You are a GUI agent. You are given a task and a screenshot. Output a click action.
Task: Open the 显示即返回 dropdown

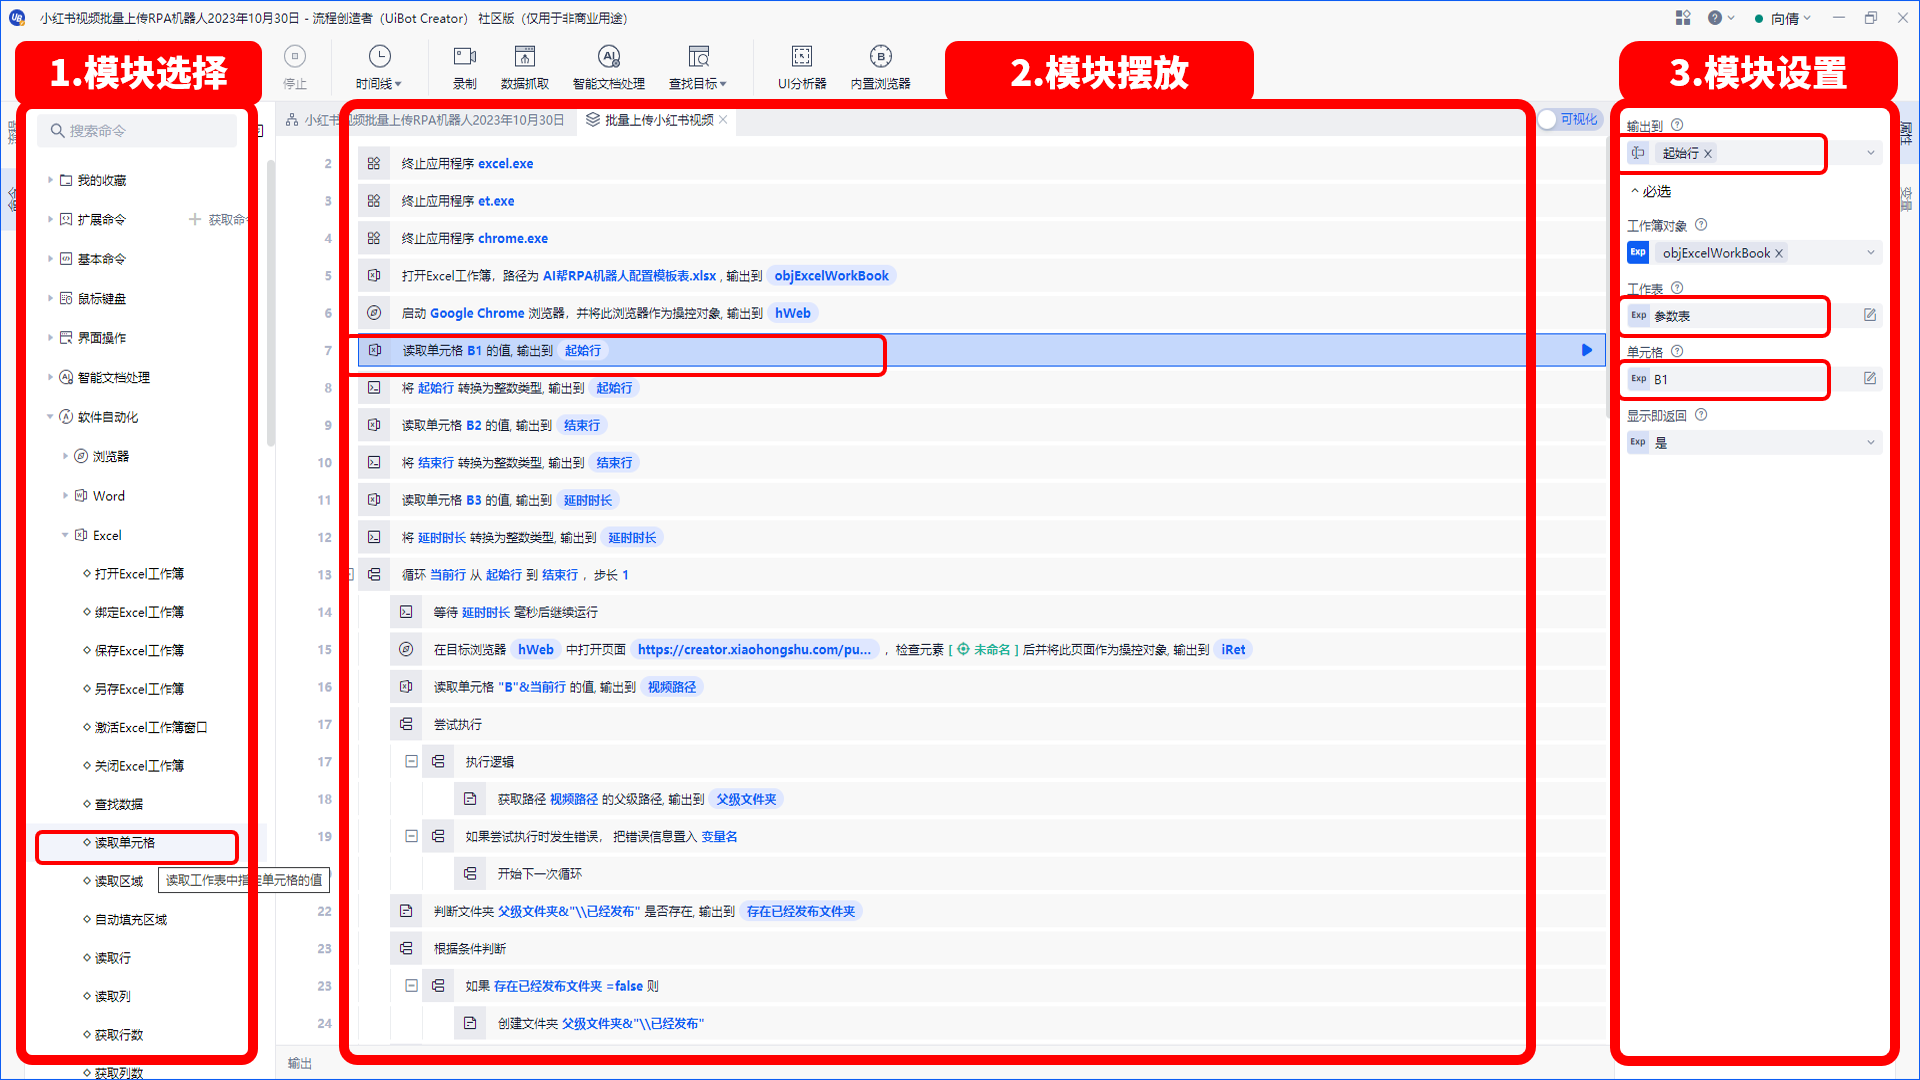tap(1871, 442)
